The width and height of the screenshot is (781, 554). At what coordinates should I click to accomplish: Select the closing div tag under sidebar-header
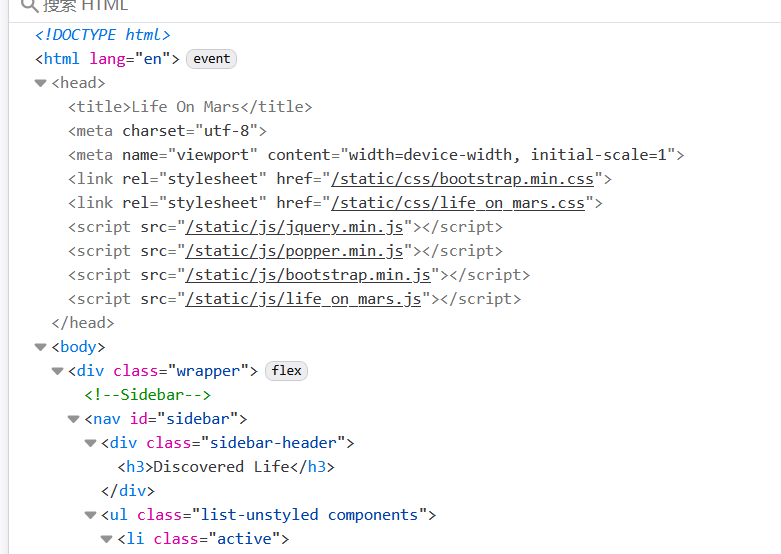tap(128, 491)
